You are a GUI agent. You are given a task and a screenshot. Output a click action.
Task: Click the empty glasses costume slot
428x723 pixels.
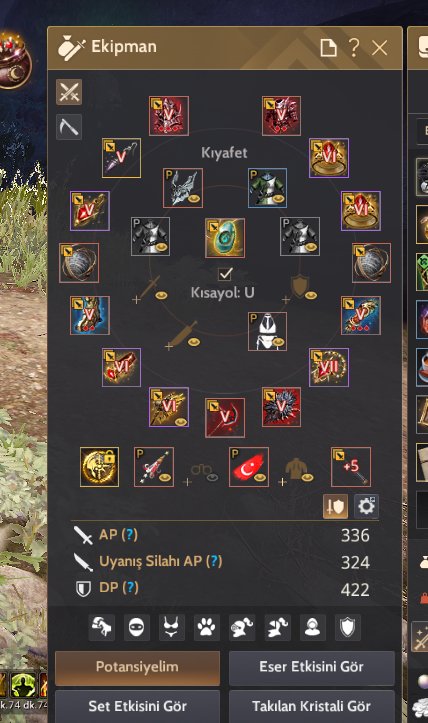pos(202,472)
